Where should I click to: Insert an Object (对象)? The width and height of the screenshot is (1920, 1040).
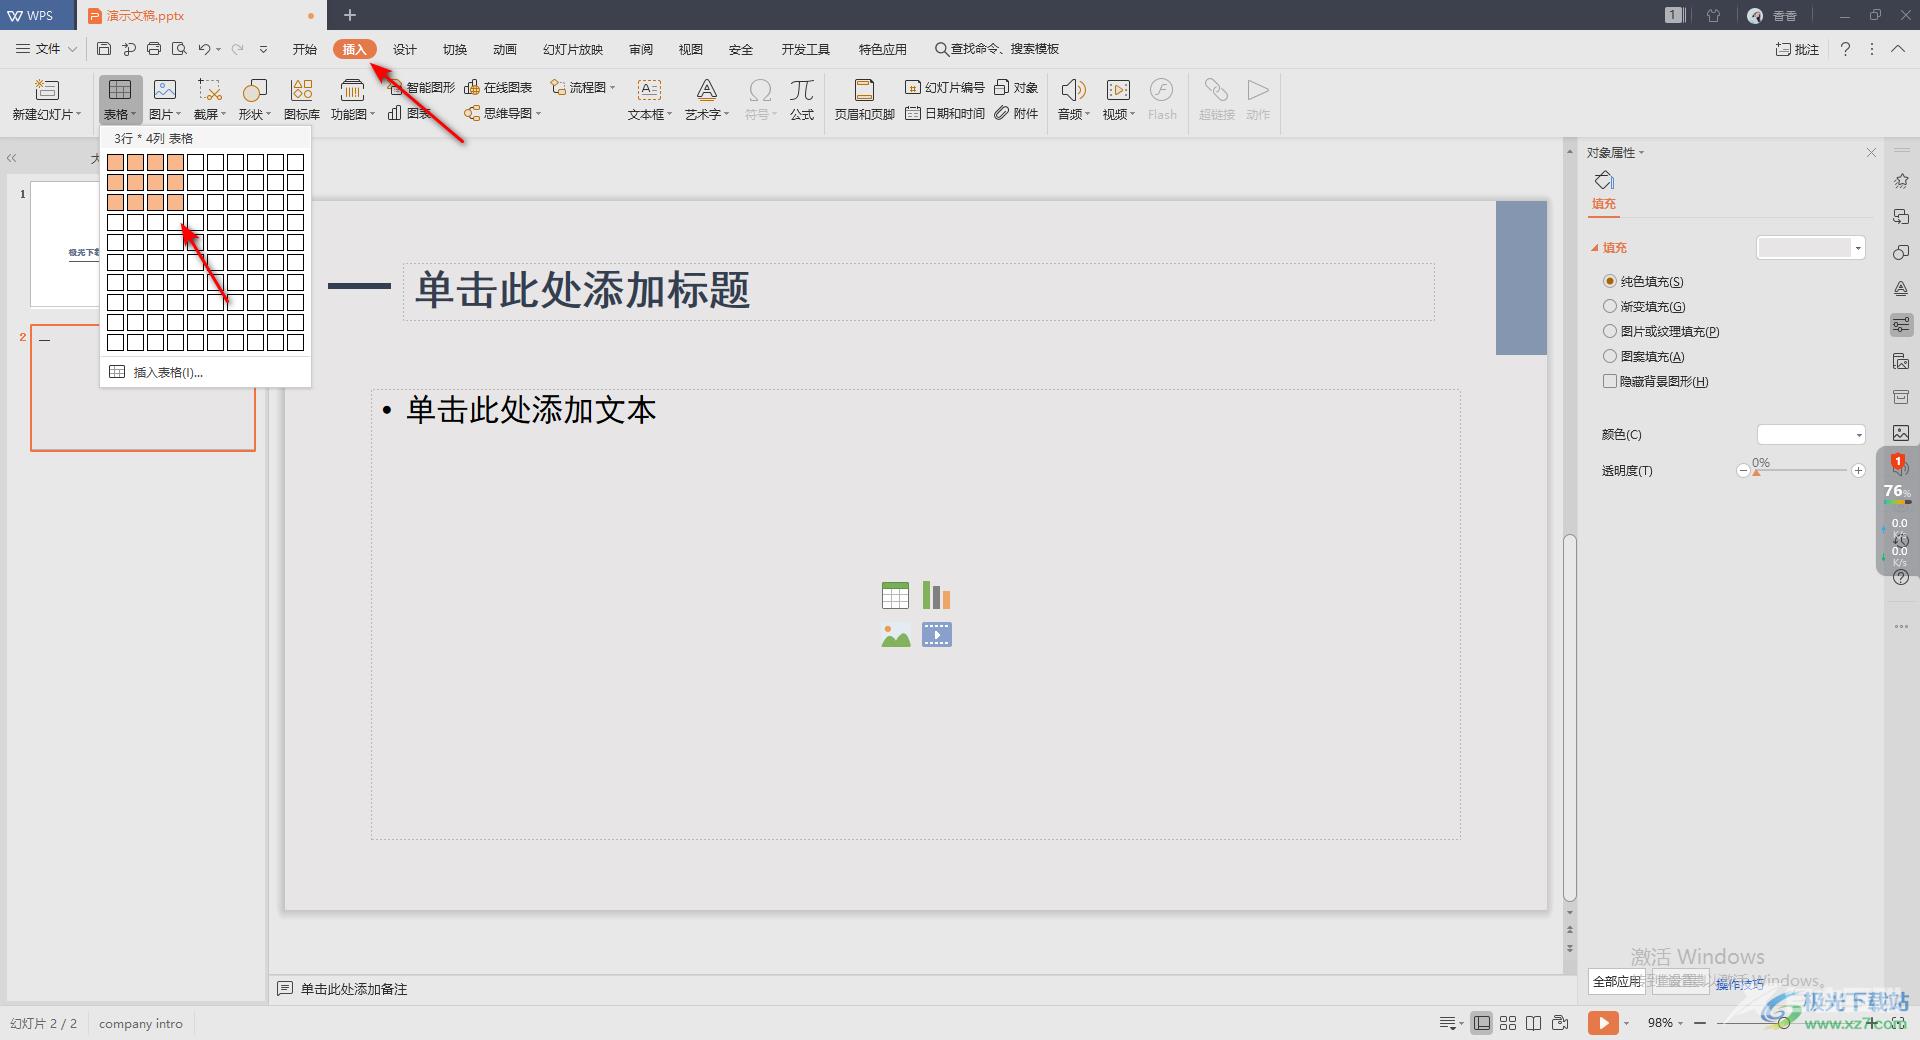click(x=1016, y=88)
